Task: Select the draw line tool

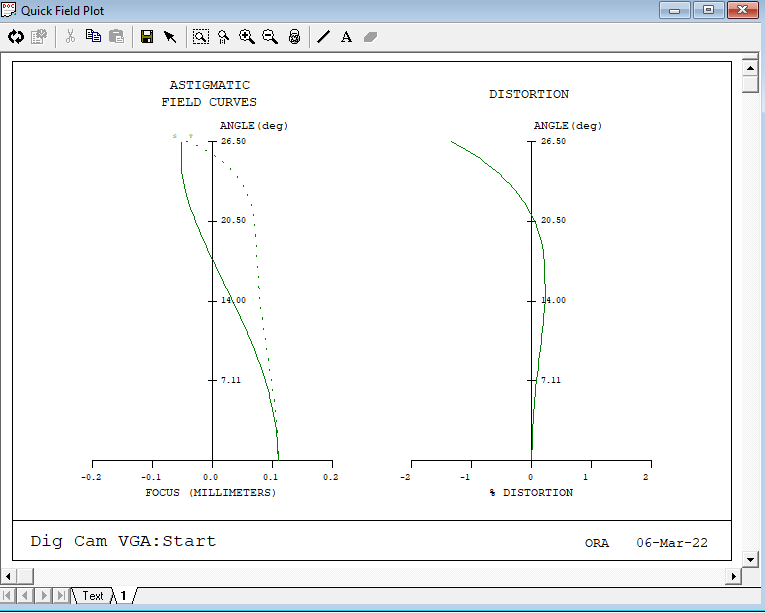Action: [x=323, y=37]
